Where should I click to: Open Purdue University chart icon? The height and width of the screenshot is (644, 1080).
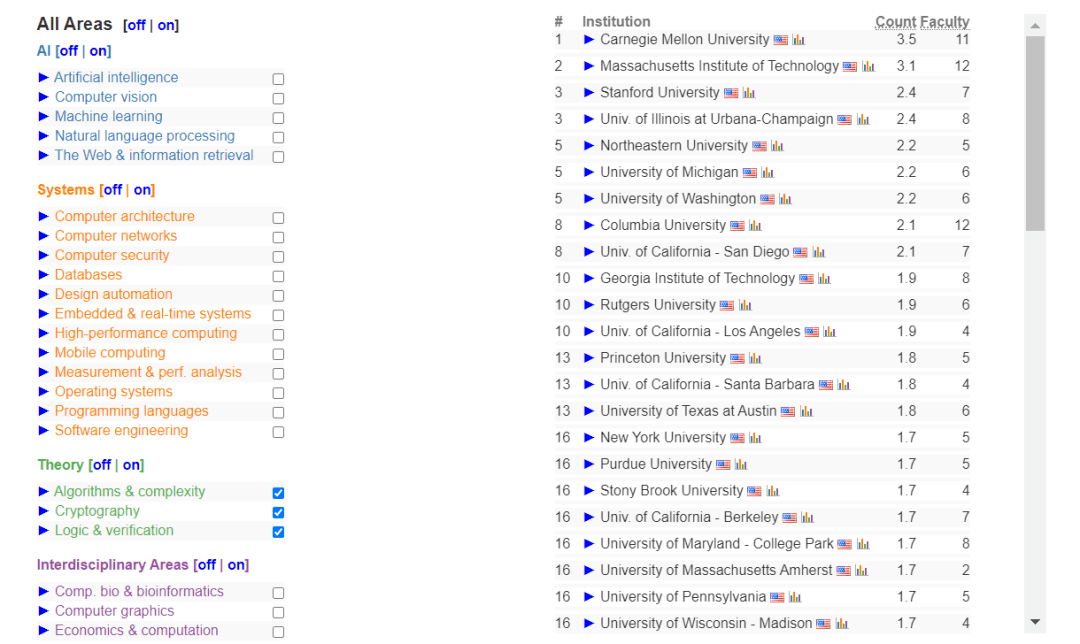click(x=741, y=465)
